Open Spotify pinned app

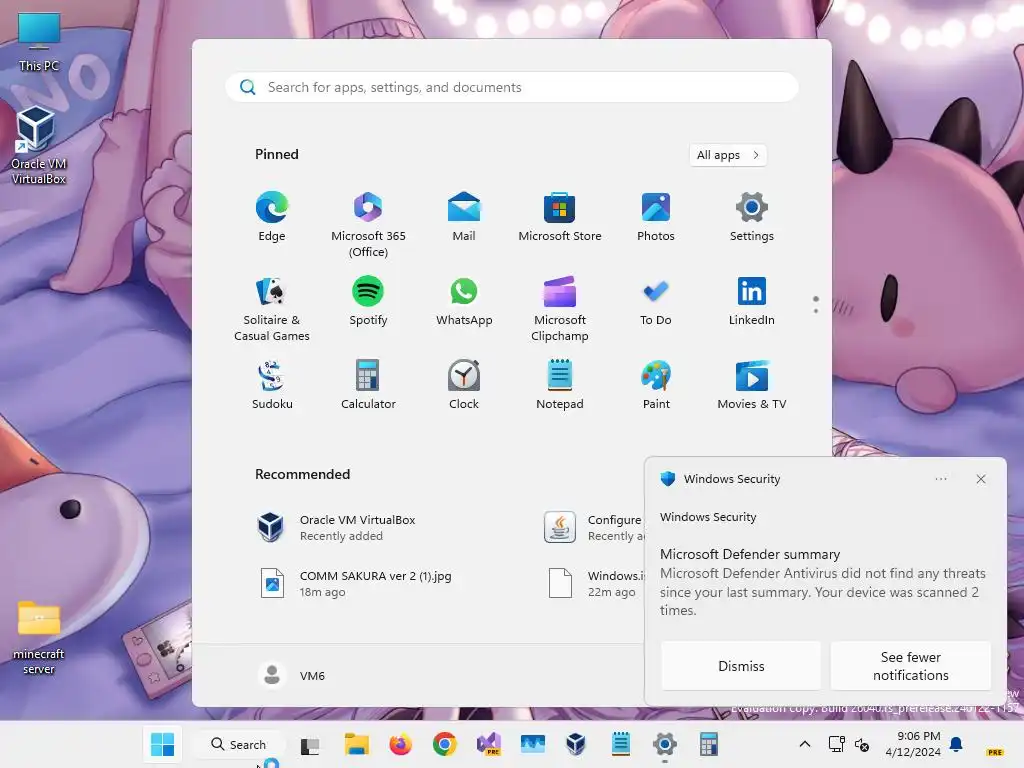point(368,301)
